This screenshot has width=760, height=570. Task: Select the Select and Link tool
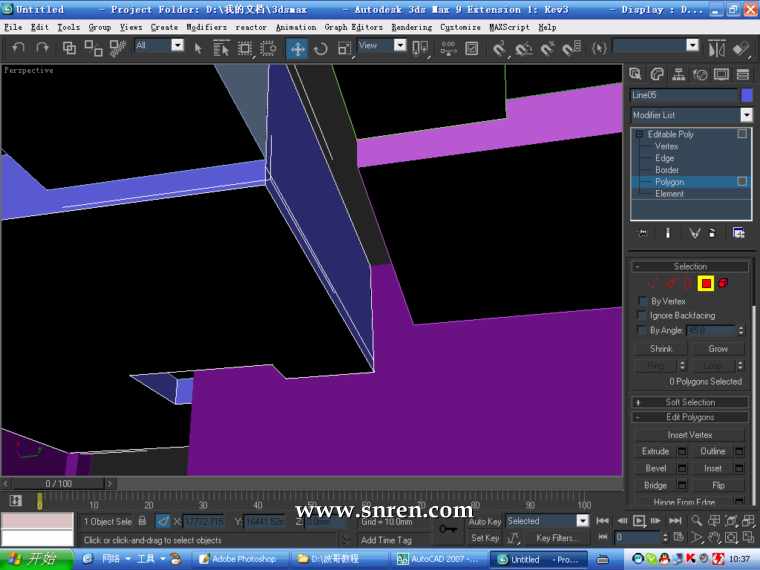coord(69,48)
